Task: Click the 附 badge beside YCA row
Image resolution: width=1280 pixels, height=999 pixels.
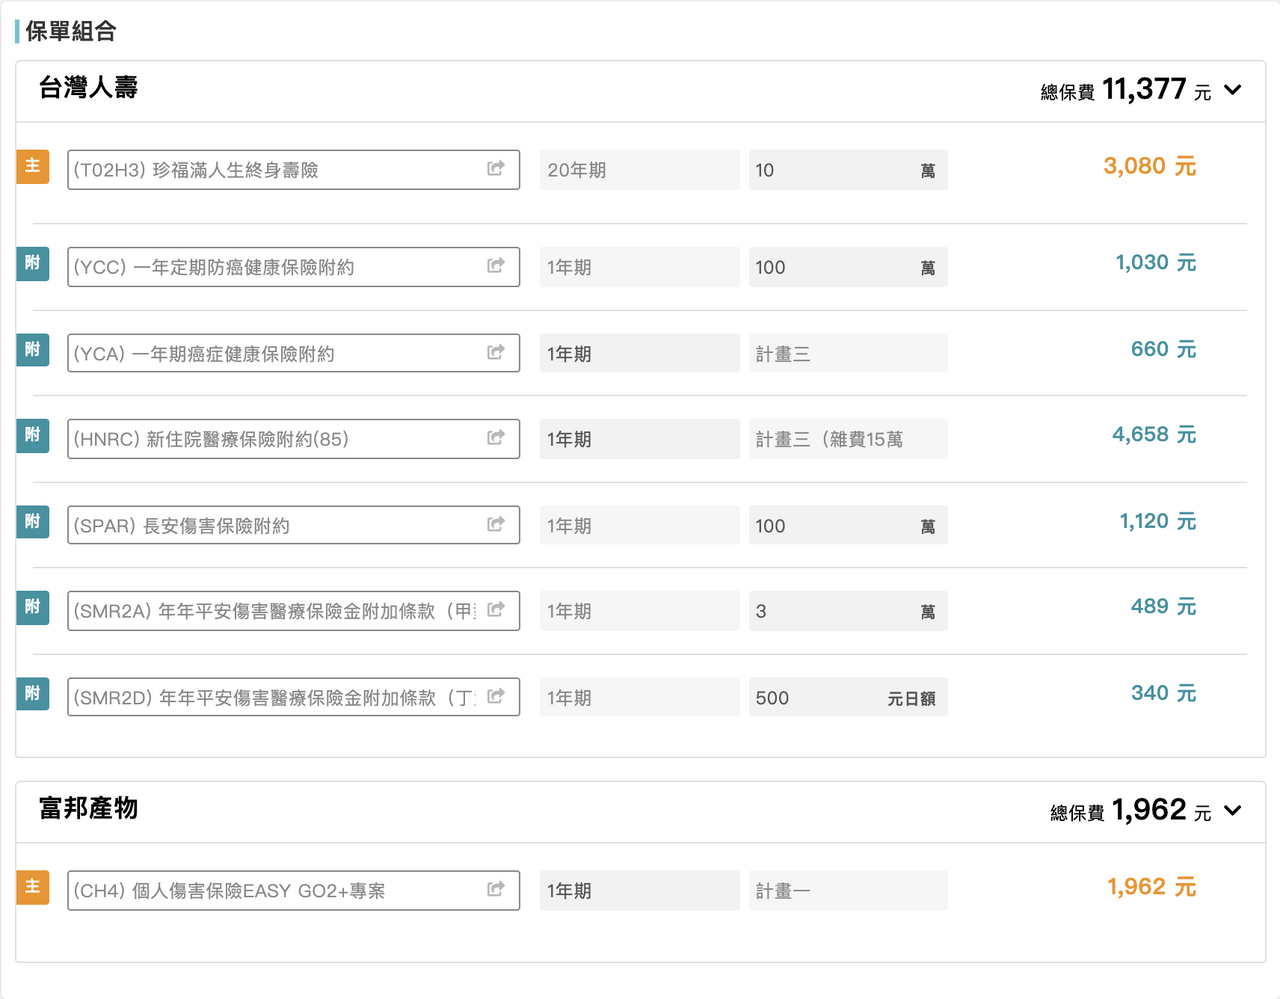Action: 33,350
